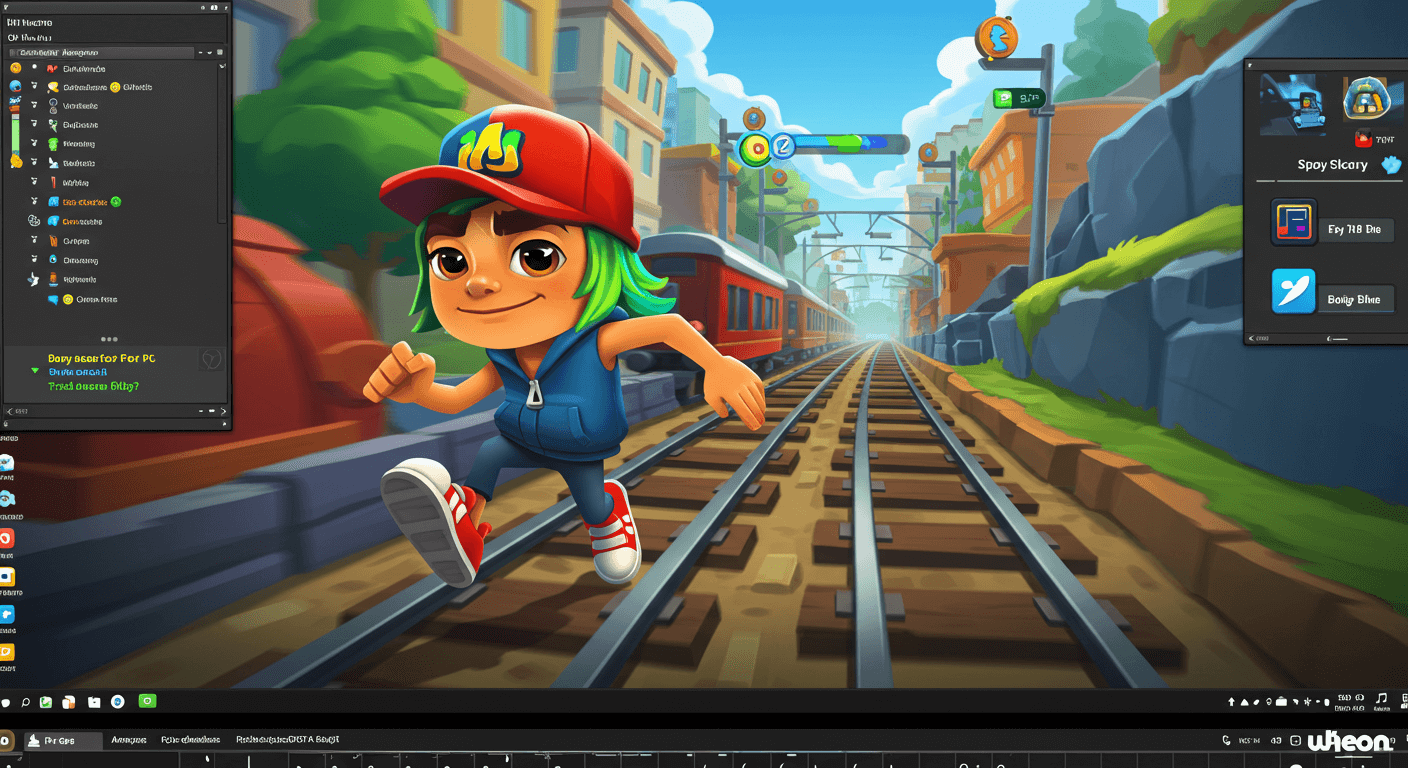Click the red desktop icon on the left edge
Screen dimensions: 1408x768
(6, 539)
